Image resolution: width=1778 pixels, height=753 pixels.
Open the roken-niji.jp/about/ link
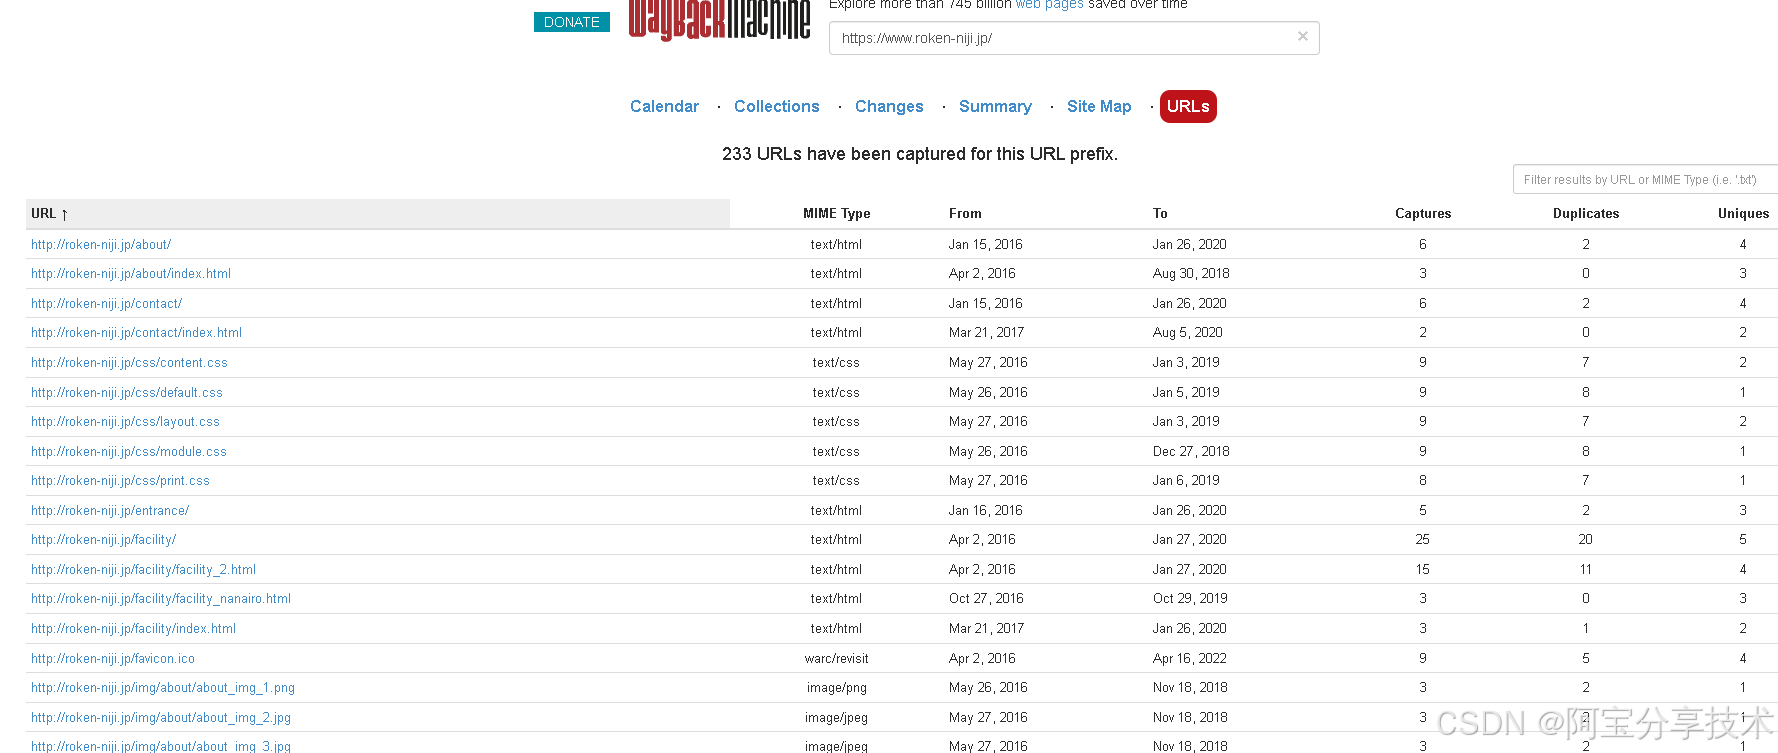(x=101, y=244)
